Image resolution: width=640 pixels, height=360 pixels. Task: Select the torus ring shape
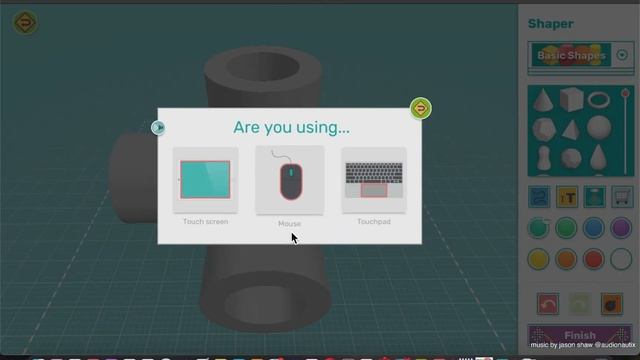coord(599,99)
